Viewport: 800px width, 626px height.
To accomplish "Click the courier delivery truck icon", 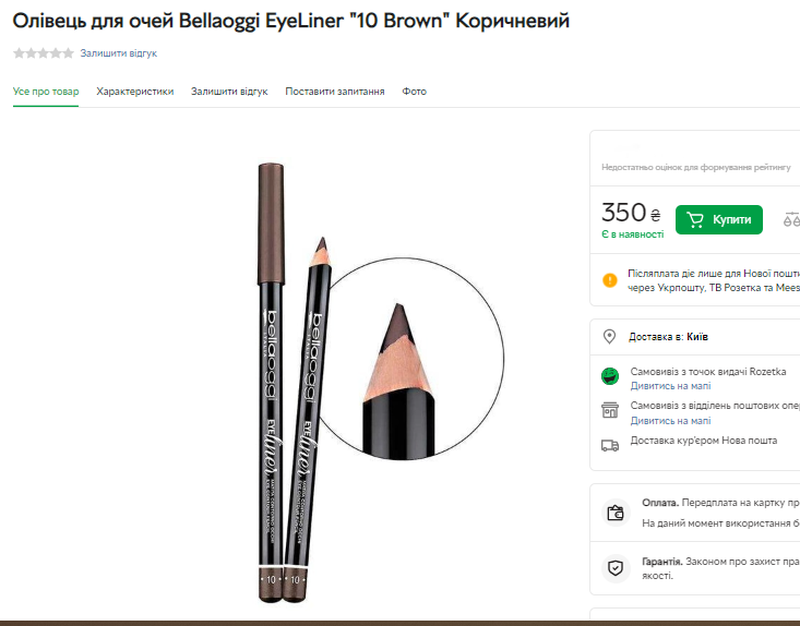I will pyautogui.click(x=610, y=445).
